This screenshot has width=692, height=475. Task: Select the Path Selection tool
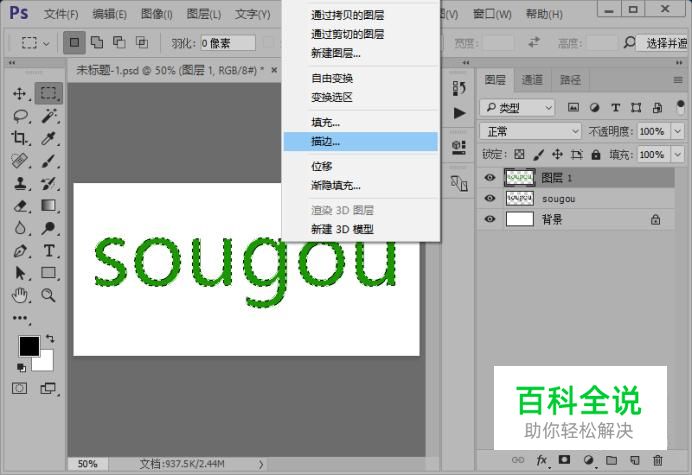tap(20, 273)
